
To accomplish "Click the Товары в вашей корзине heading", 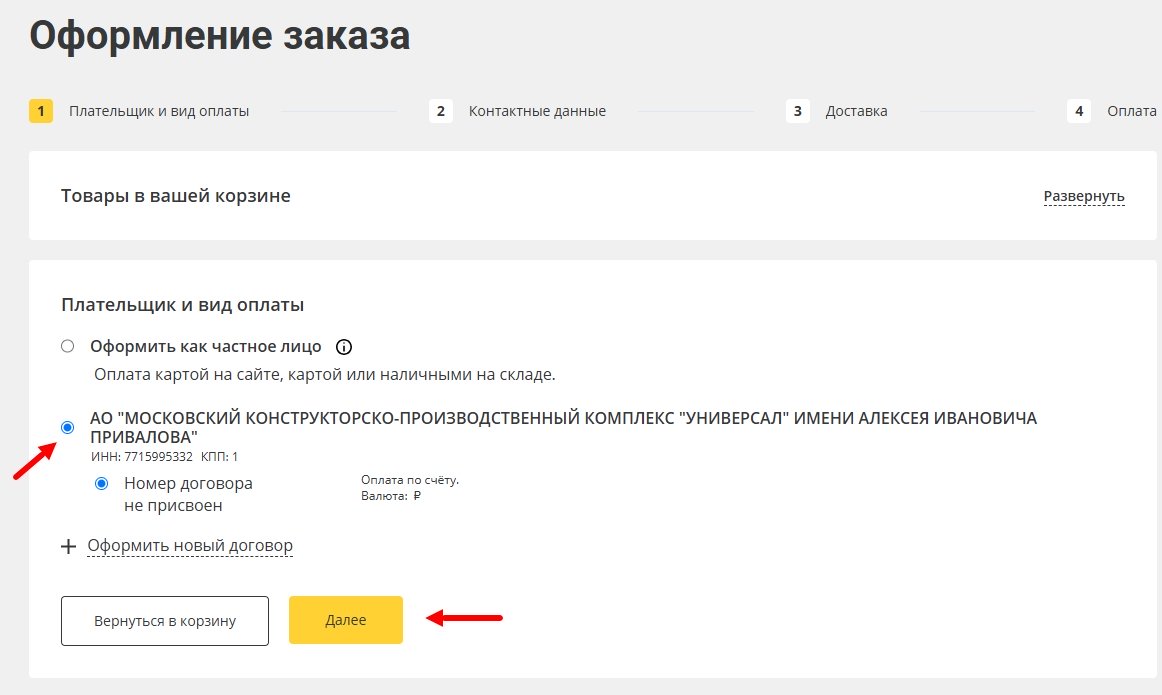I will 176,196.
